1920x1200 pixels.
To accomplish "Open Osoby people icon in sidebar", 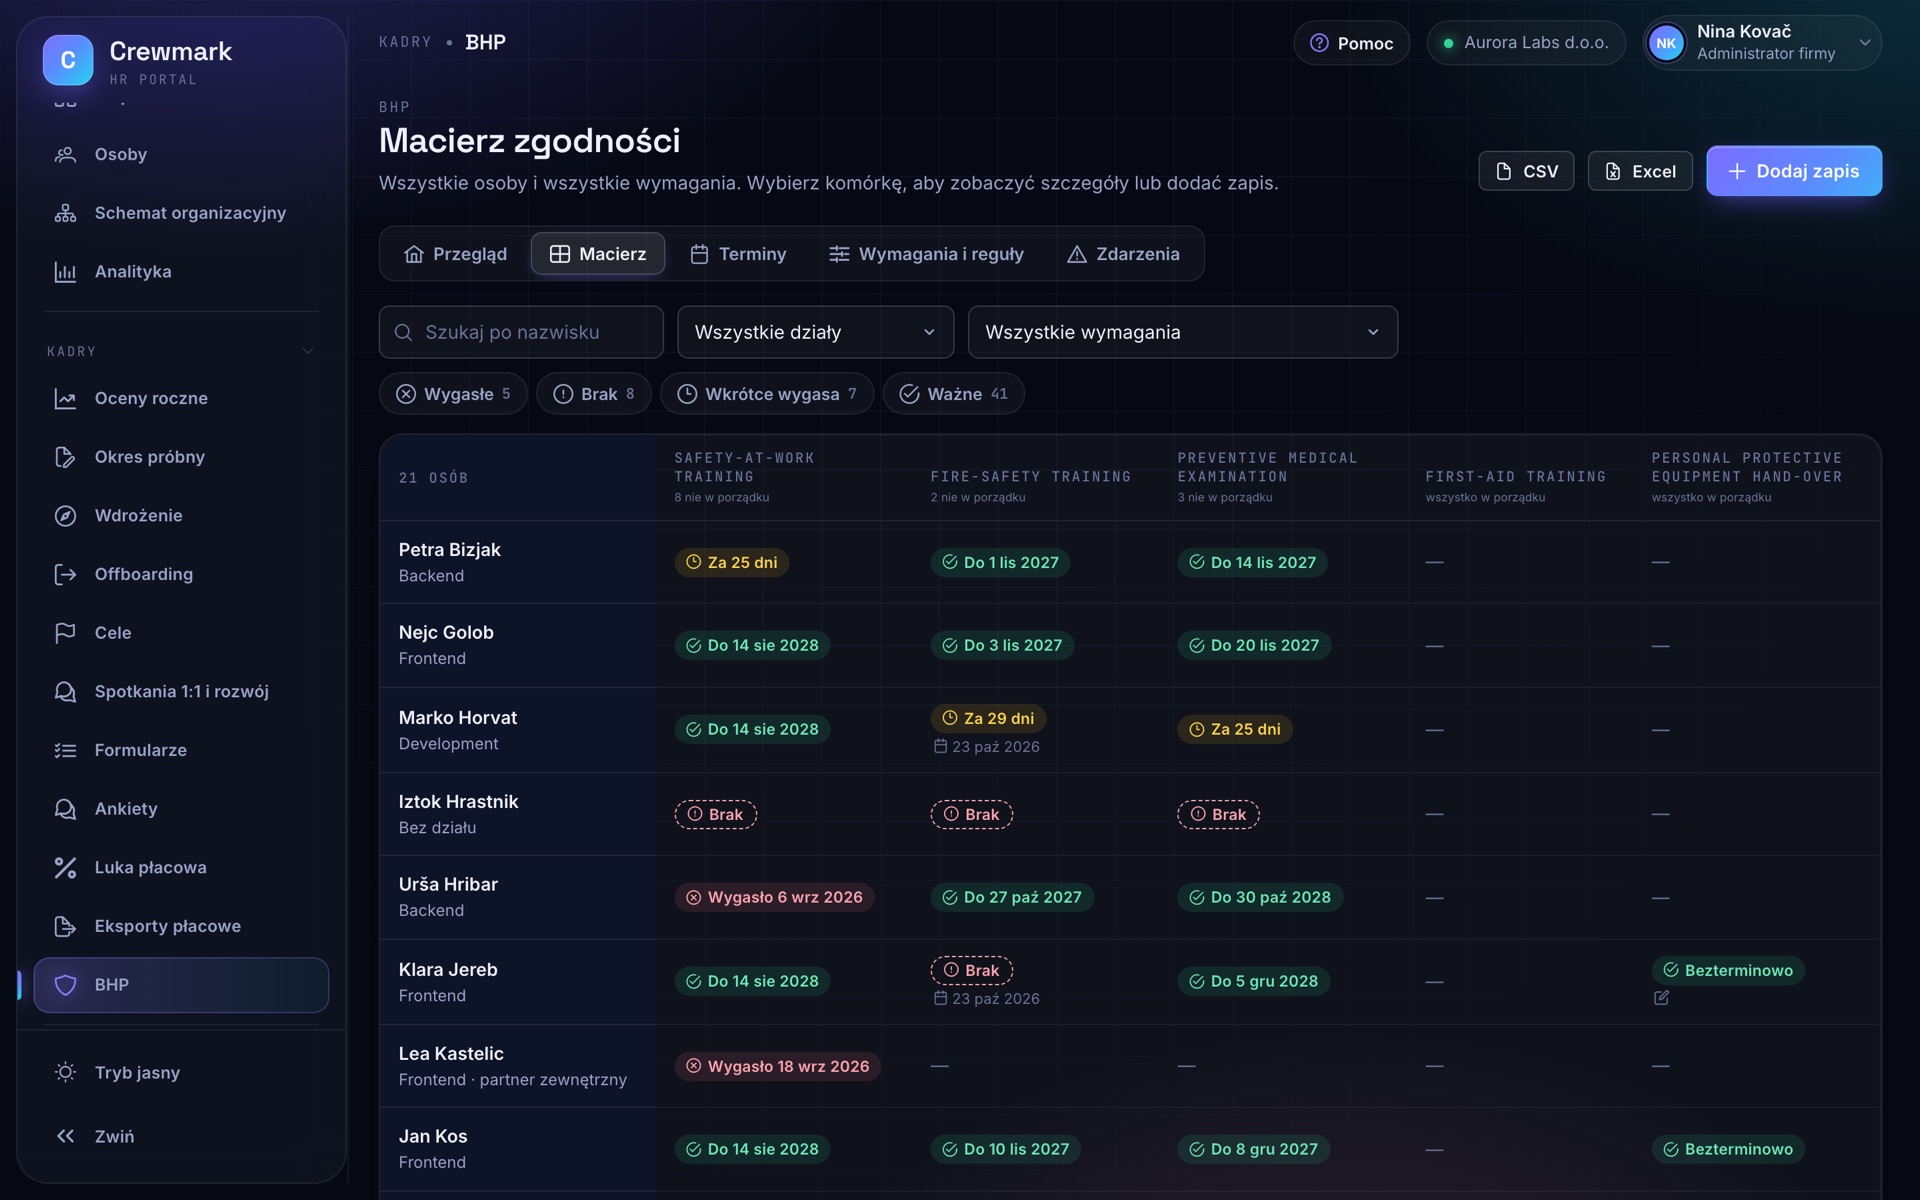I will [65, 154].
